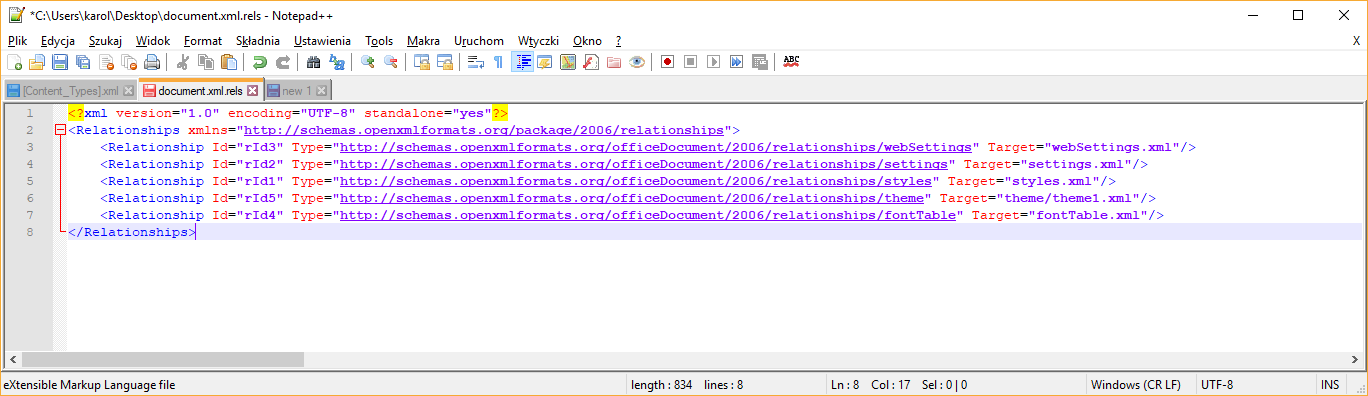Toggle the Function List panel icon
The width and height of the screenshot is (1368, 396).
coord(590,62)
